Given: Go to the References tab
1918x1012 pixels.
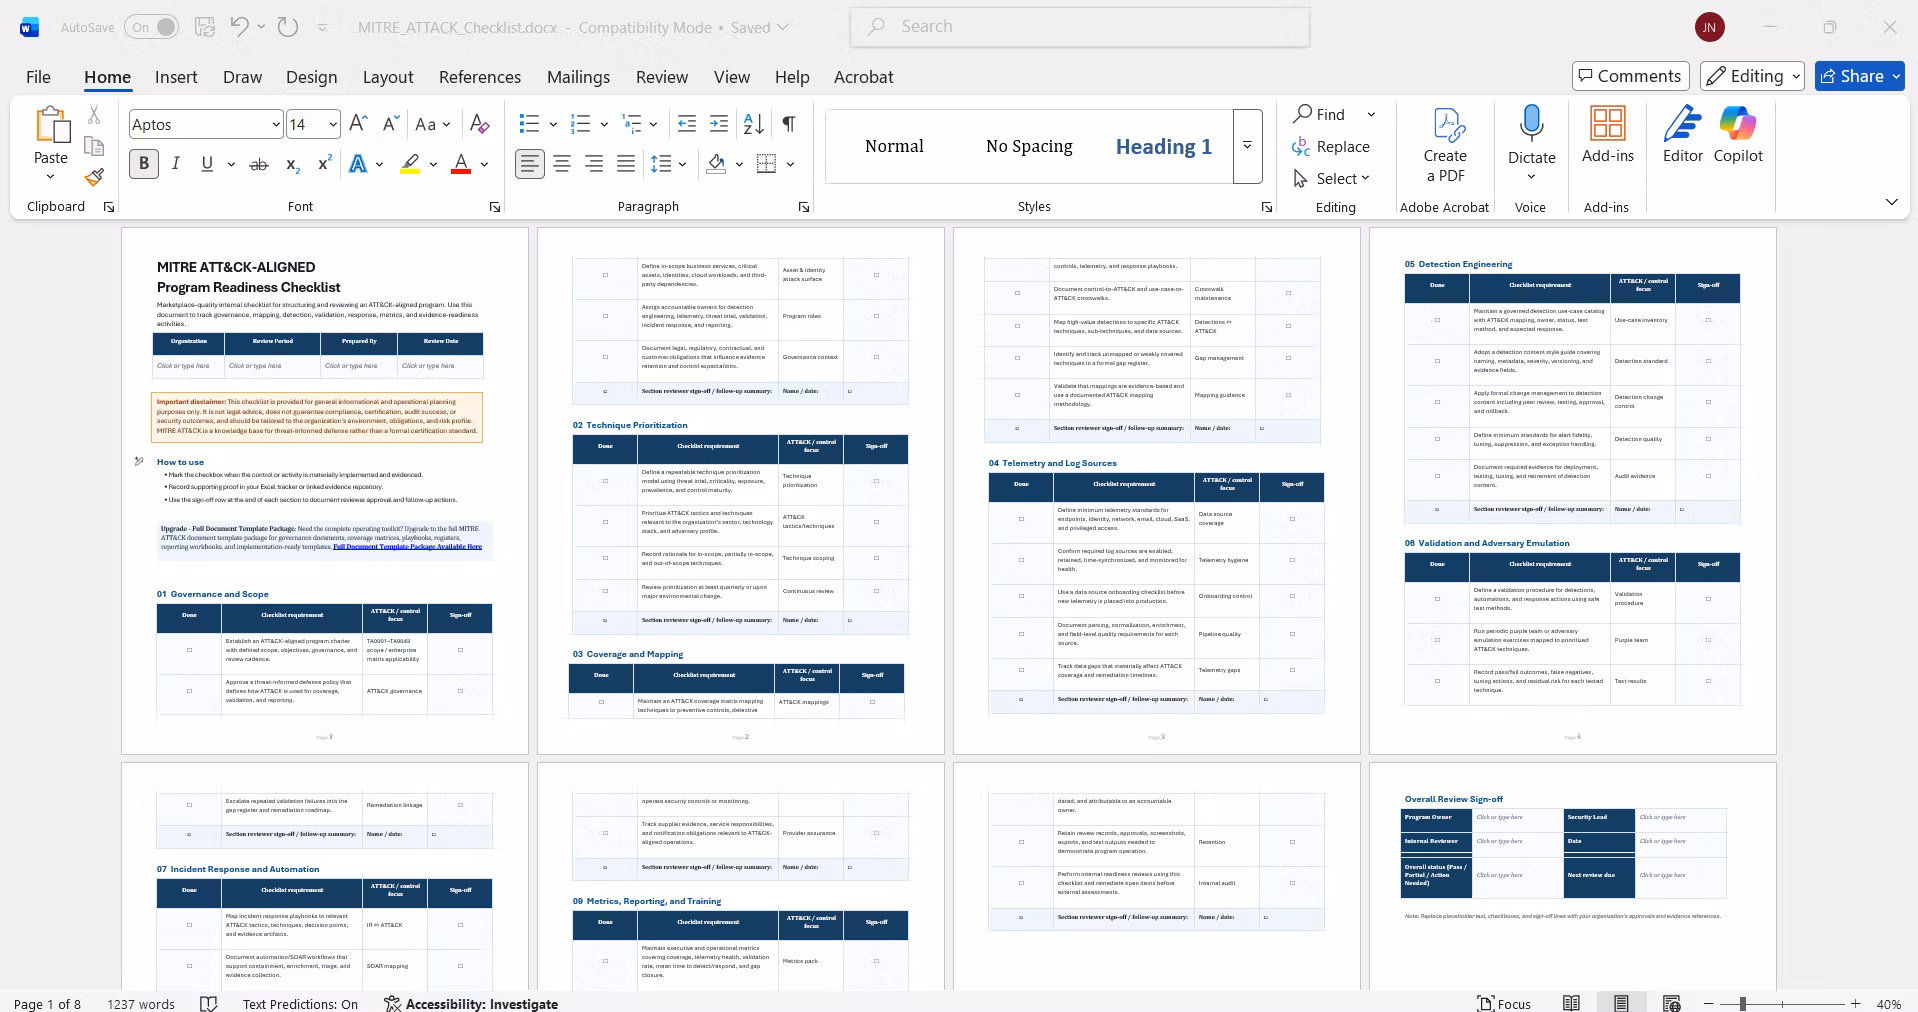Looking at the screenshot, I should coord(480,77).
